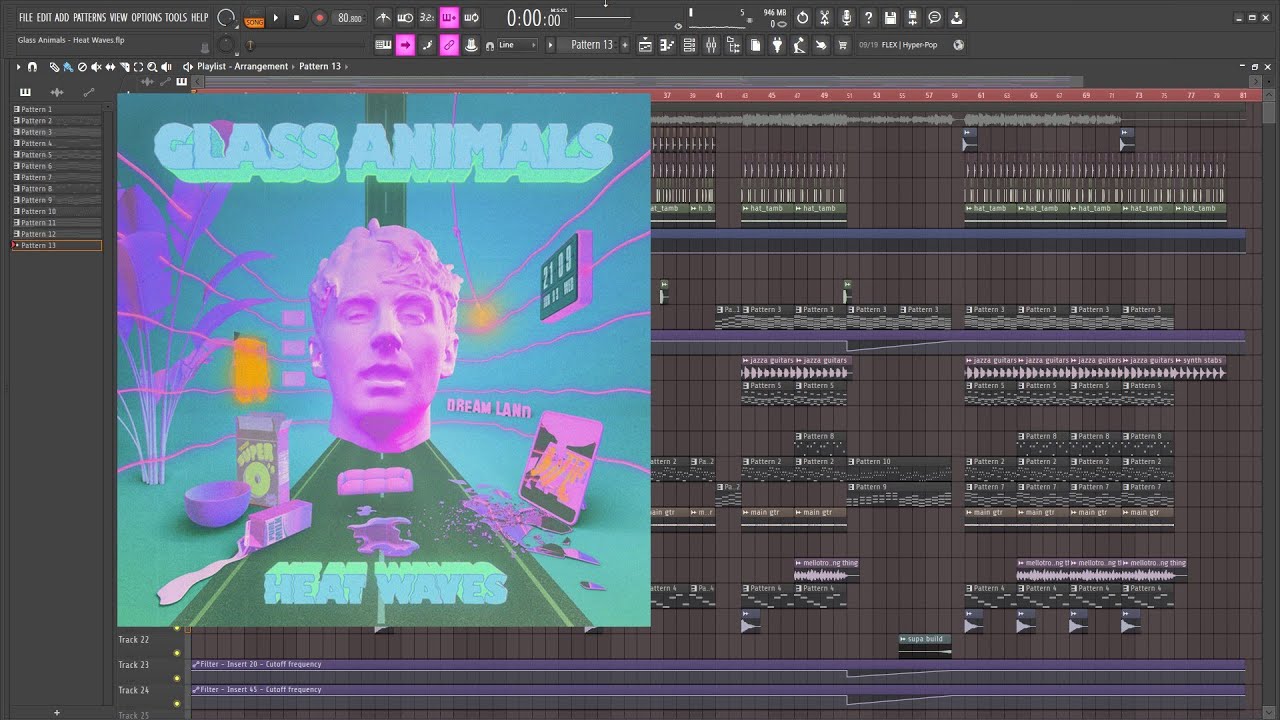
Task: Select the playlist Slice tool
Action: [124, 66]
